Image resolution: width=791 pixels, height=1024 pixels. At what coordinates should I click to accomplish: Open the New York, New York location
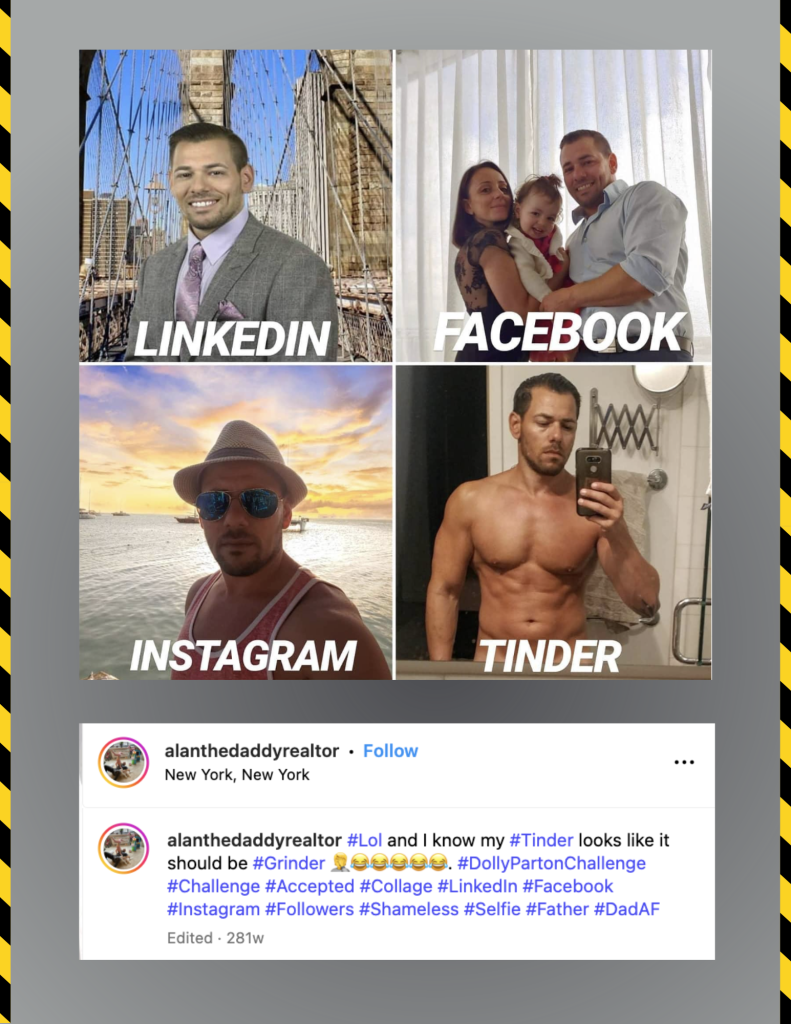[237, 775]
